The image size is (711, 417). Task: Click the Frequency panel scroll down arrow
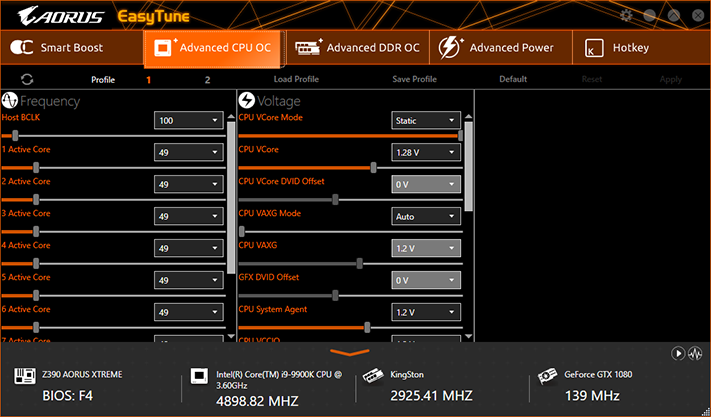coord(231,336)
